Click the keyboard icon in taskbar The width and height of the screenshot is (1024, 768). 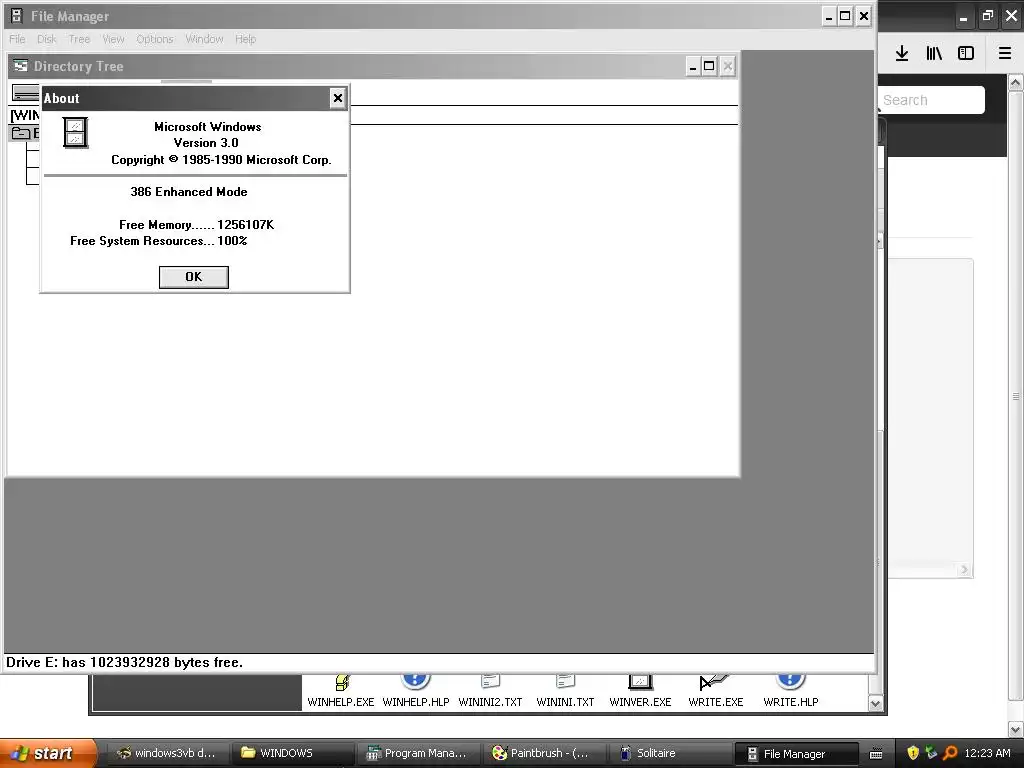pos(876,754)
